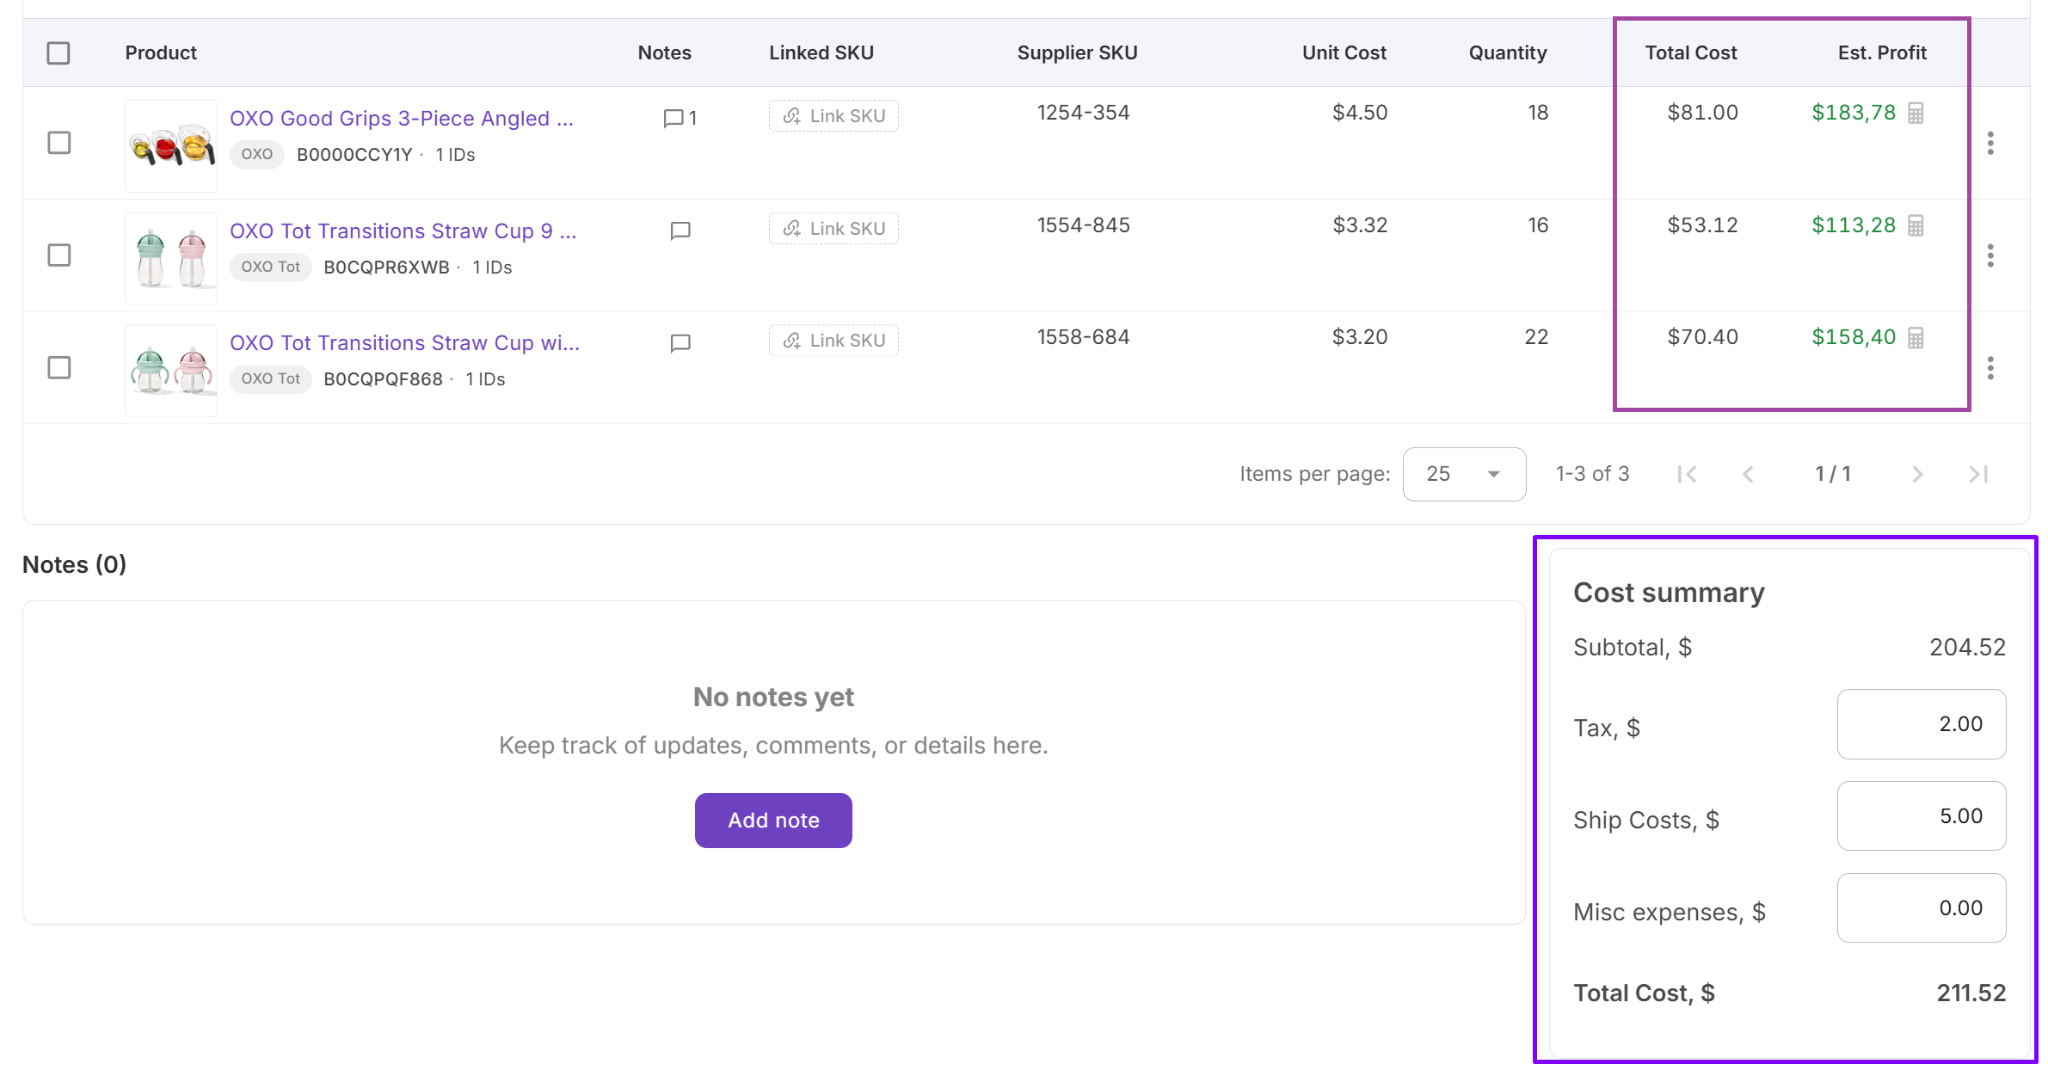The width and height of the screenshot is (2048, 1072).
Task: Click the Ship Costs input field
Action: pyautogui.click(x=1921, y=816)
